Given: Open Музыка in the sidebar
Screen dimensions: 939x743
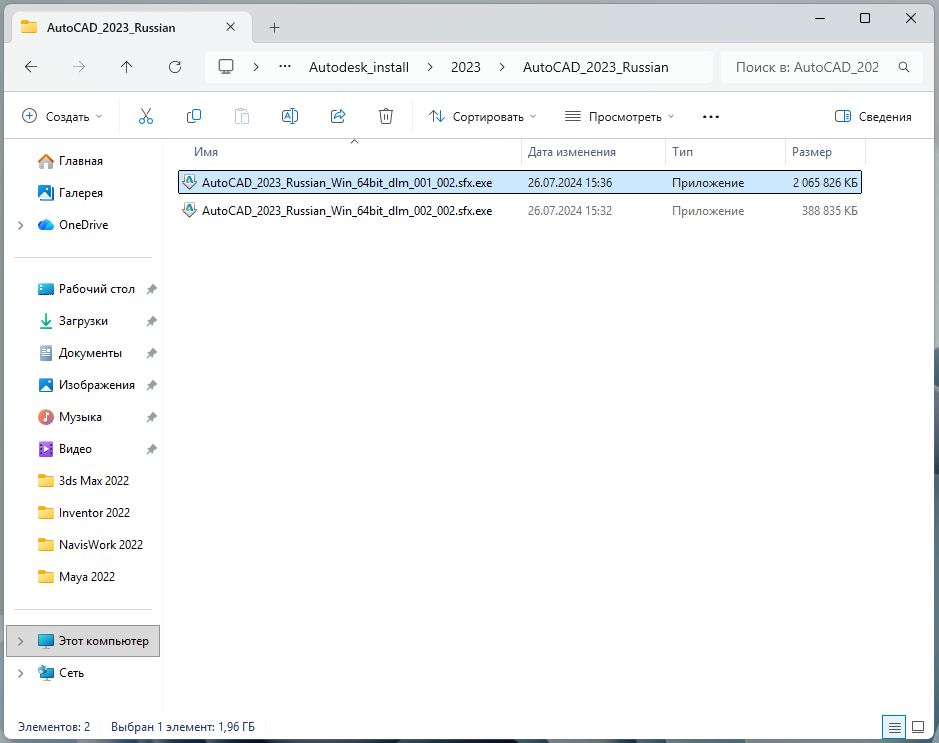Looking at the screenshot, I should [69, 417].
